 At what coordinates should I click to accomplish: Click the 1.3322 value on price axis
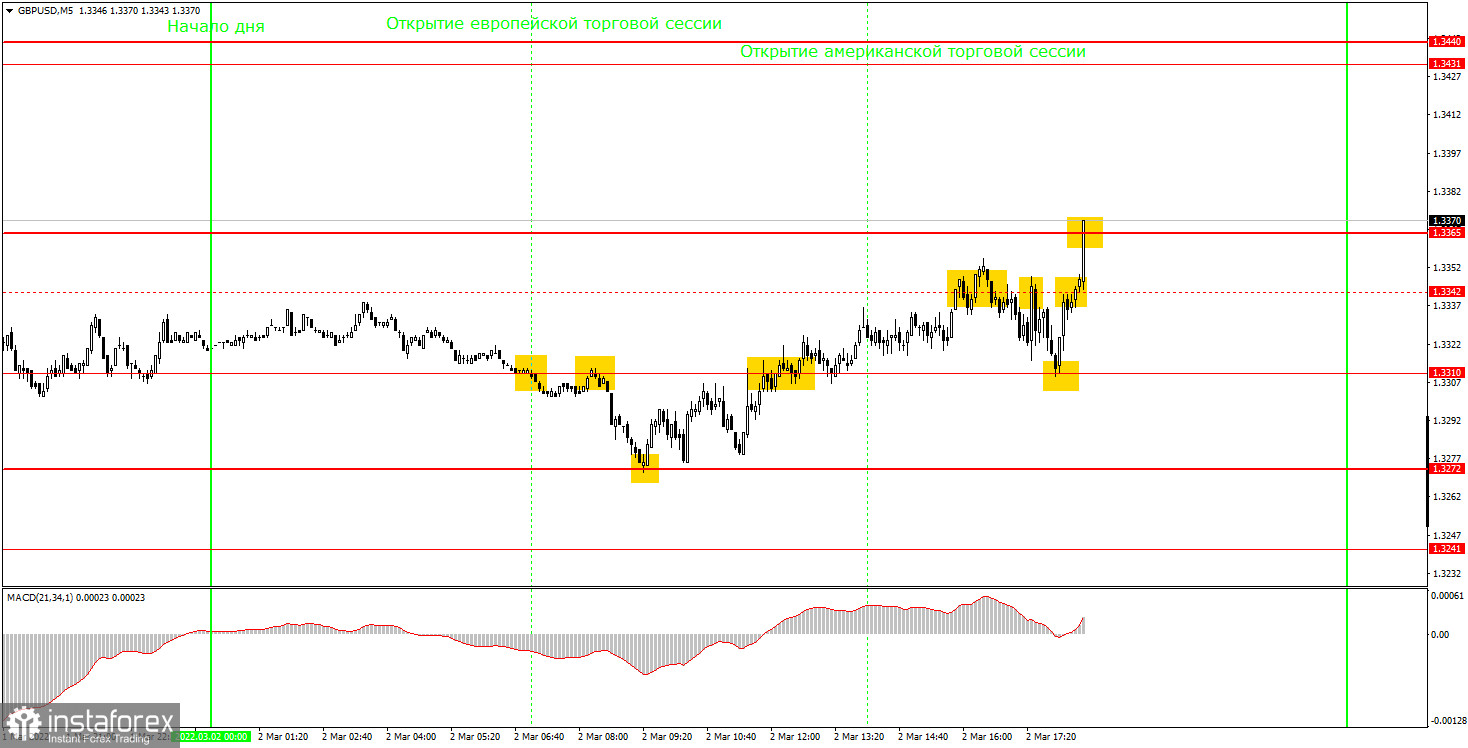1447,344
